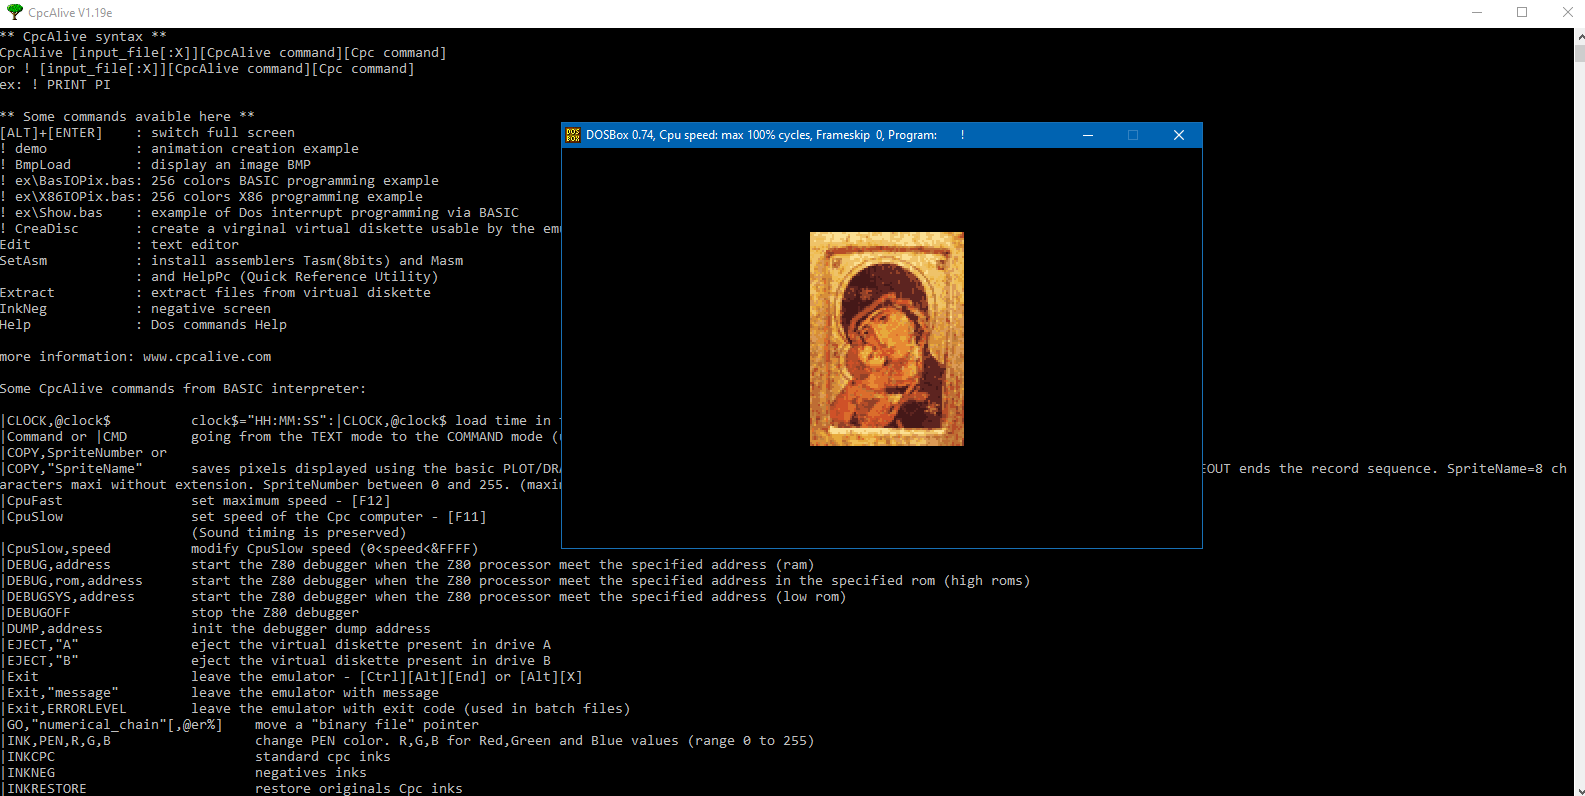Click the |DEBUGOFF command text
1585x796 pixels.
pyautogui.click(x=38, y=613)
